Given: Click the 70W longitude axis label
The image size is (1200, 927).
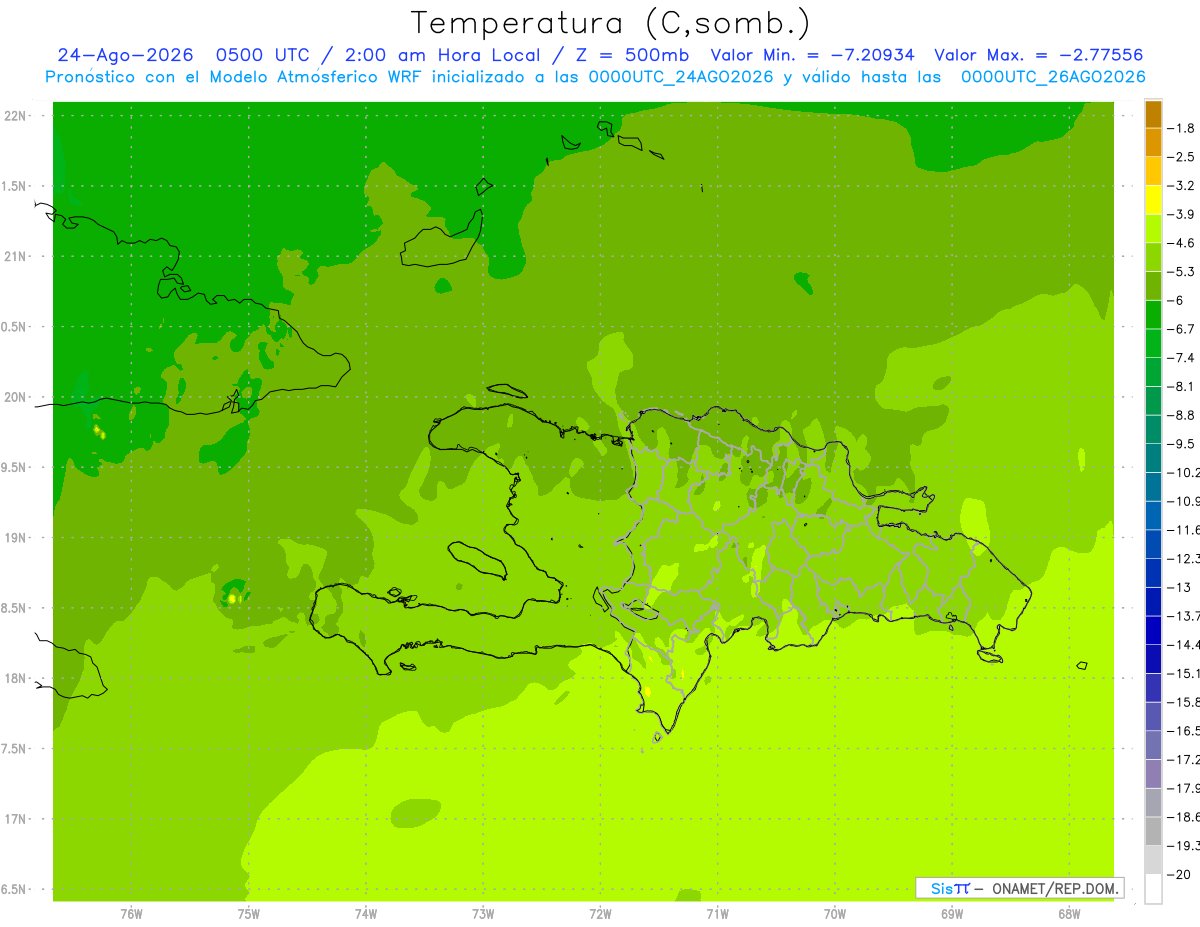Looking at the screenshot, I should click(835, 913).
